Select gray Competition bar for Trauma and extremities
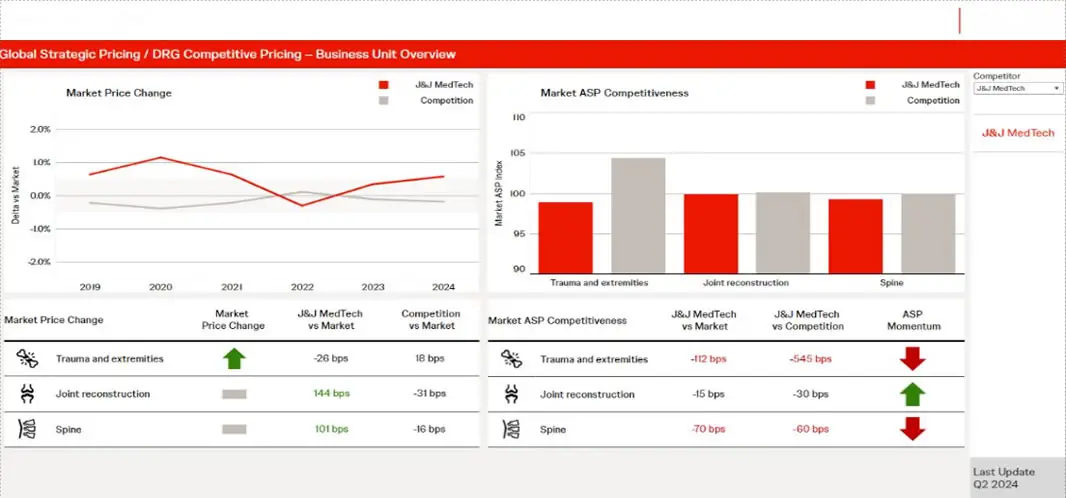 click(x=638, y=215)
